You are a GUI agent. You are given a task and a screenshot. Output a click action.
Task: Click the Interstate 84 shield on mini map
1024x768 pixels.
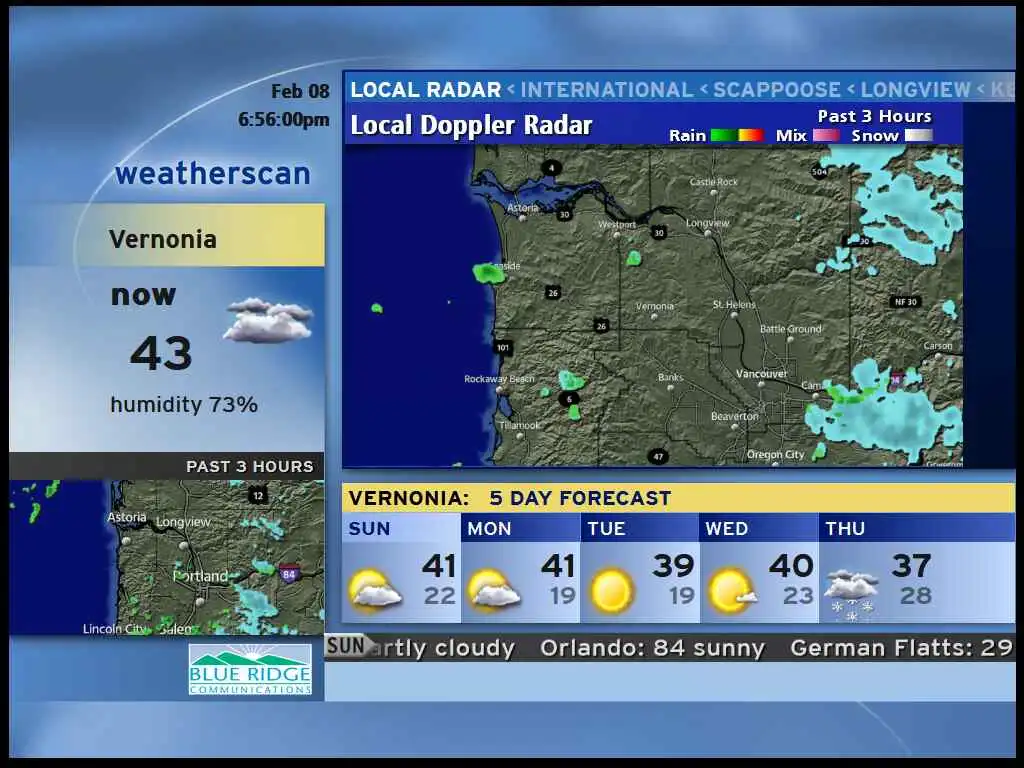(289, 573)
